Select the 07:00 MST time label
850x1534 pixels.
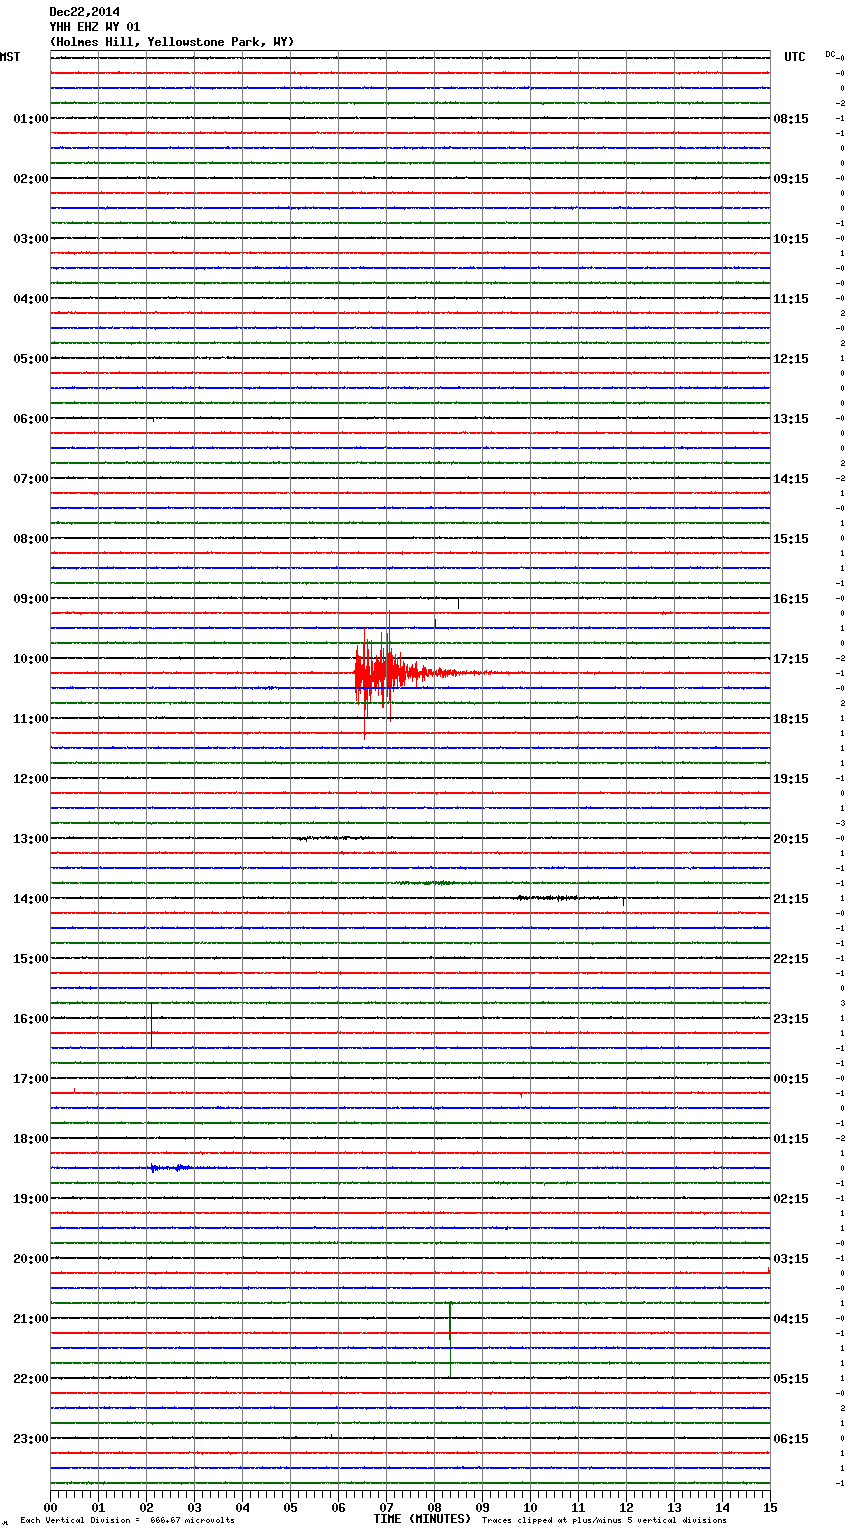(31, 479)
